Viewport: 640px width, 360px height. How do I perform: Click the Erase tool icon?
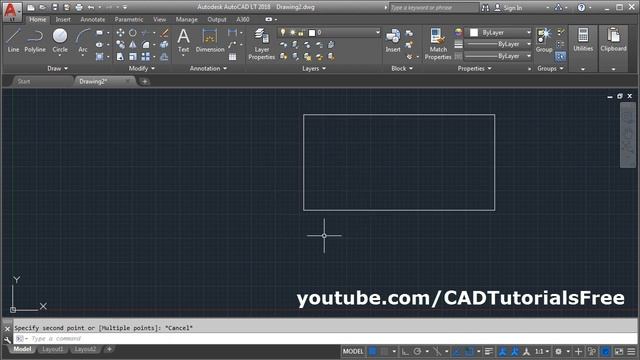tap(164, 33)
